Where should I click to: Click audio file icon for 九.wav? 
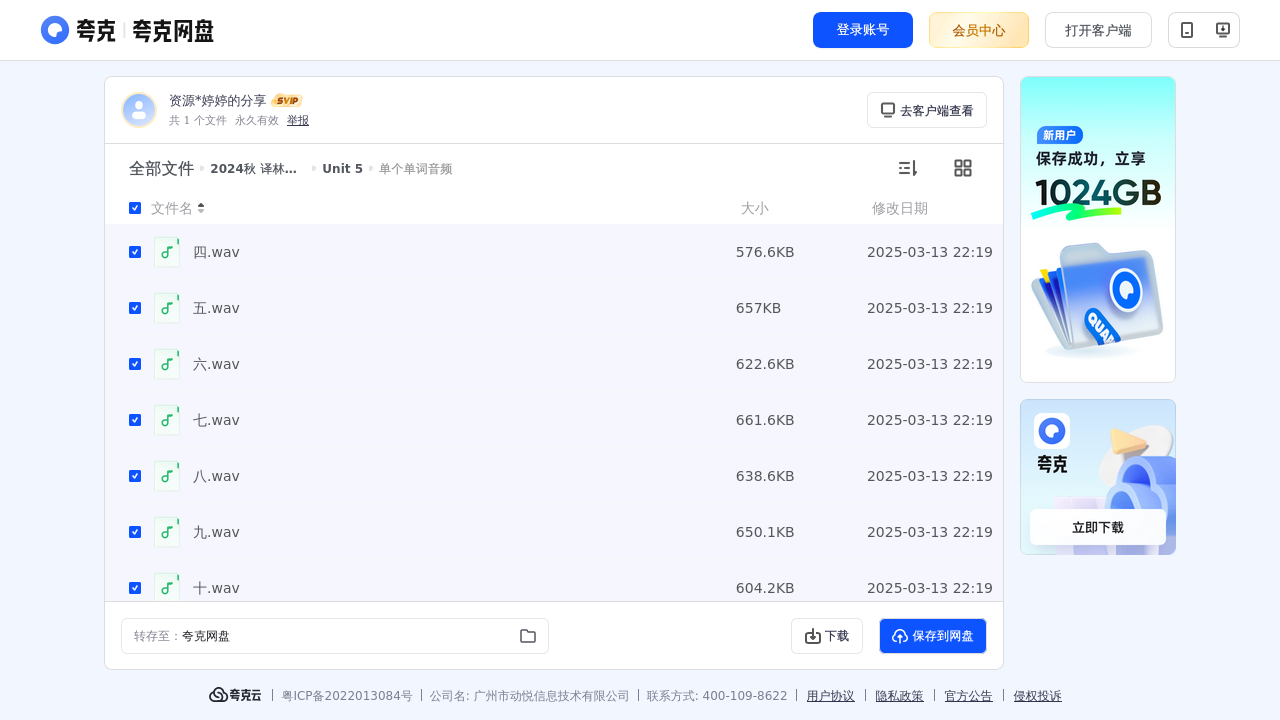(167, 532)
